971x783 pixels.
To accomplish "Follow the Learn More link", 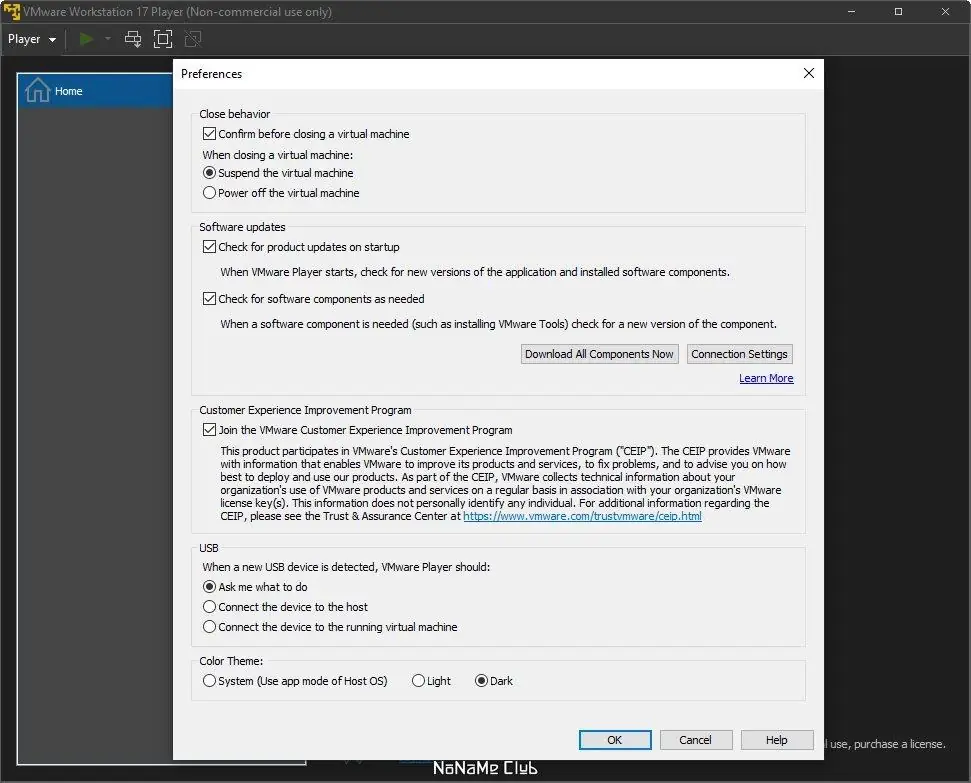I will [x=766, y=378].
